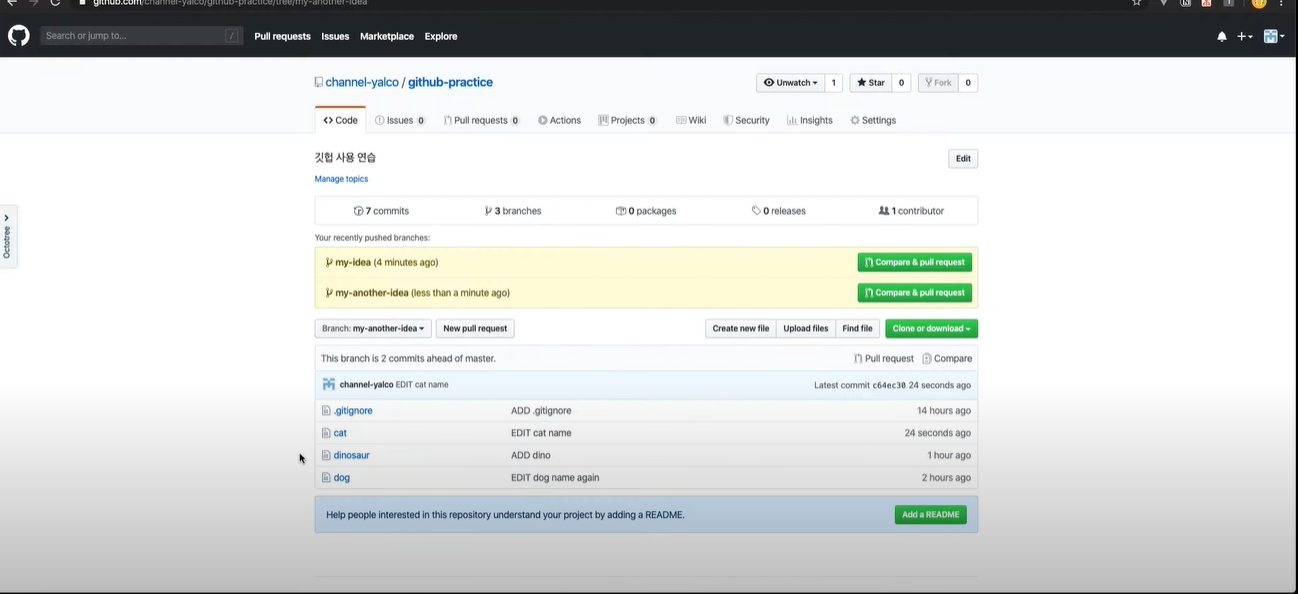Click the file icon beside .gitignore
The height and width of the screenshot is (594, 1298).
326,411
